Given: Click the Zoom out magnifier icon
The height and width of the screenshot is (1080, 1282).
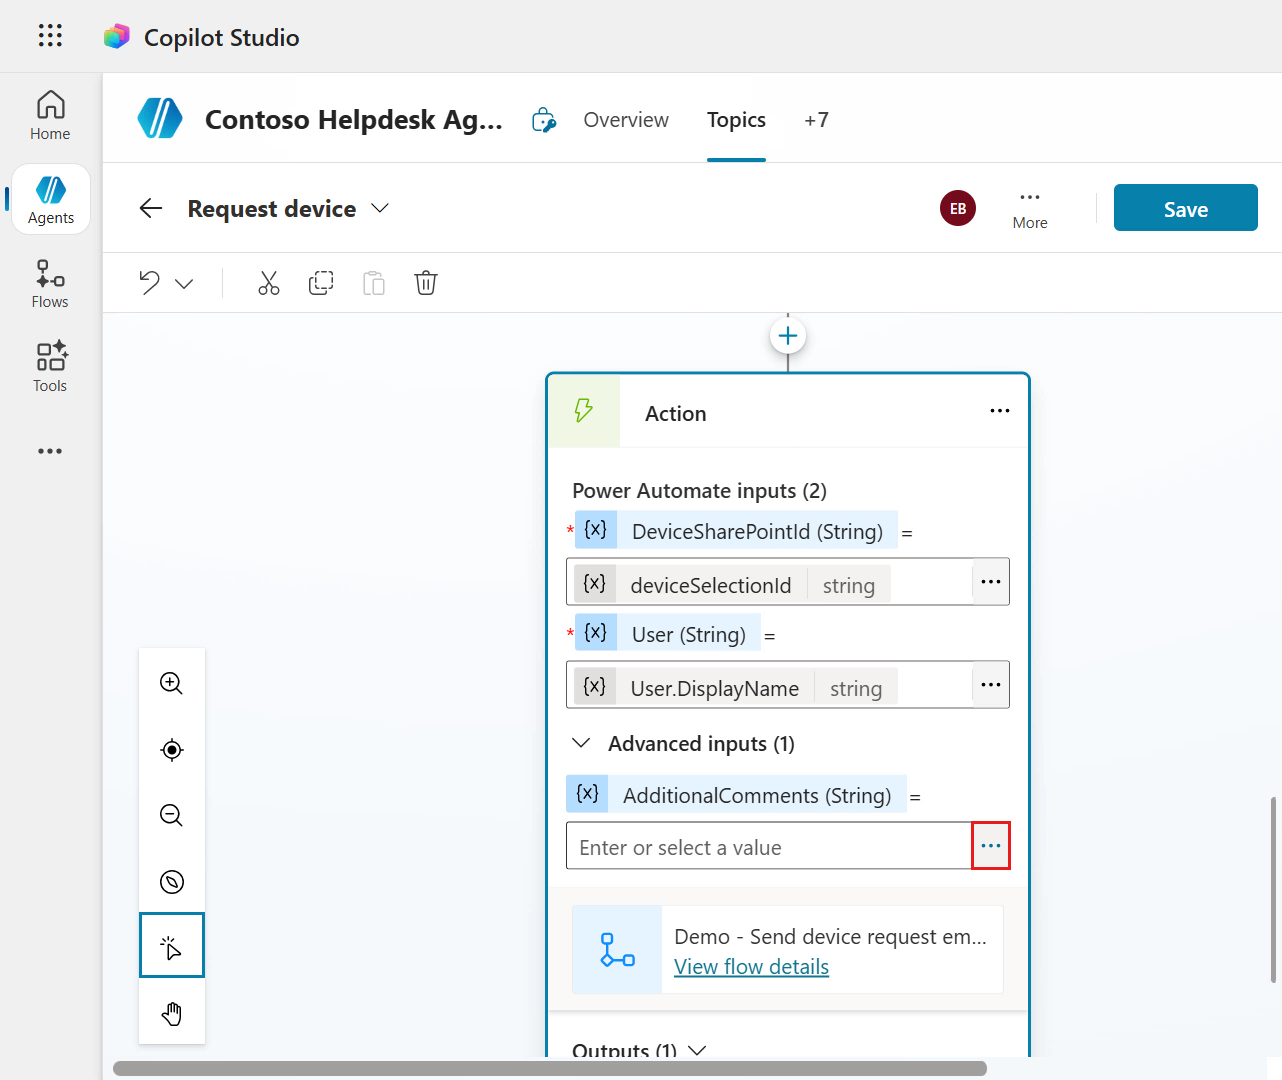Looking at the screenshot, I should pyautogui.click(x=172, y=815).
